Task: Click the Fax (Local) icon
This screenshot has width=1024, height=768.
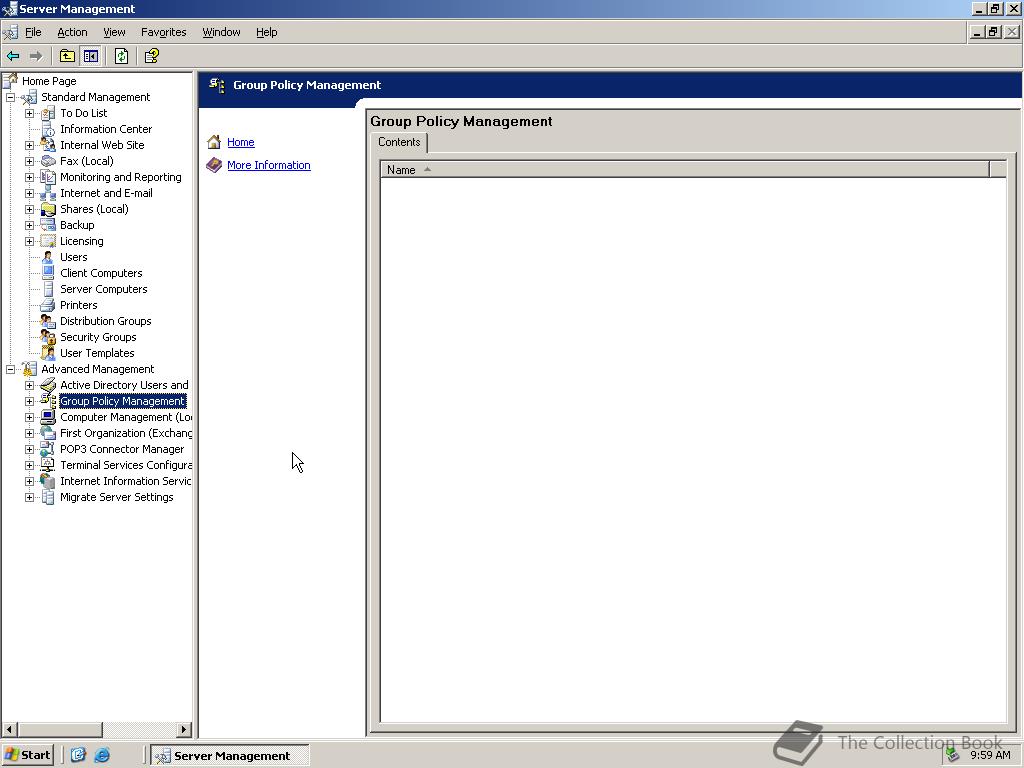Action: coord(48,161)
